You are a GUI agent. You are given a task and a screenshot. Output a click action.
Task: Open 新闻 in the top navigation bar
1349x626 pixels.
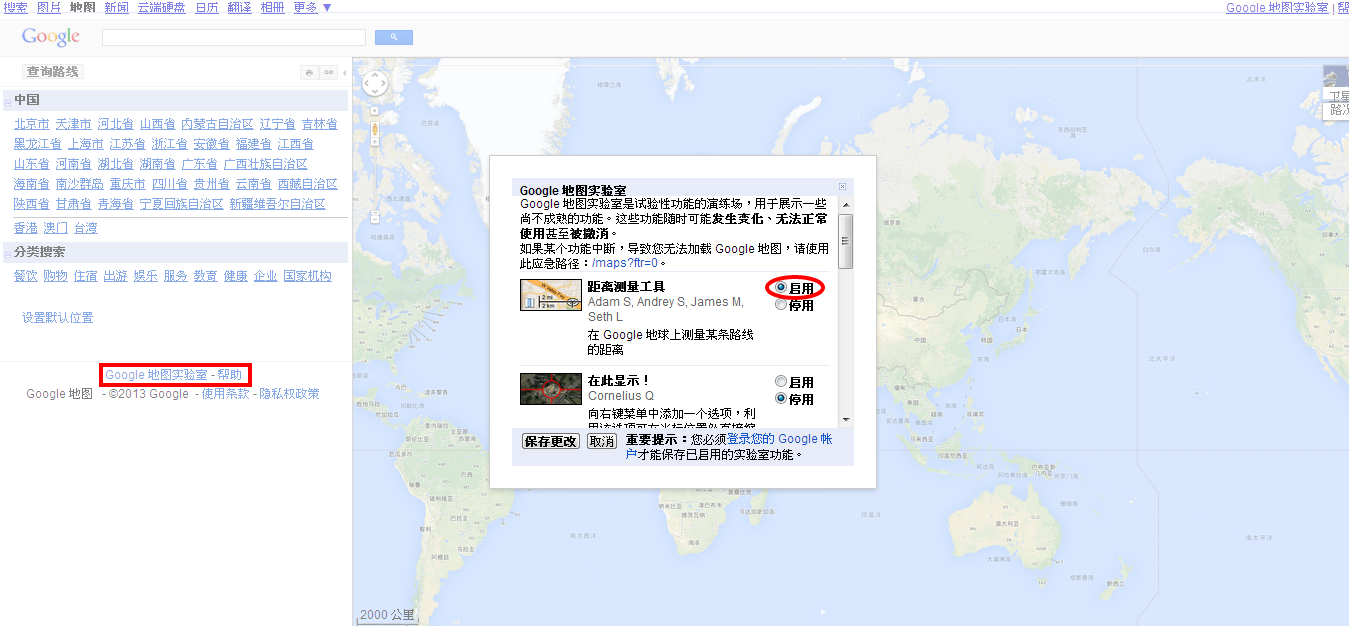[116, 7]
